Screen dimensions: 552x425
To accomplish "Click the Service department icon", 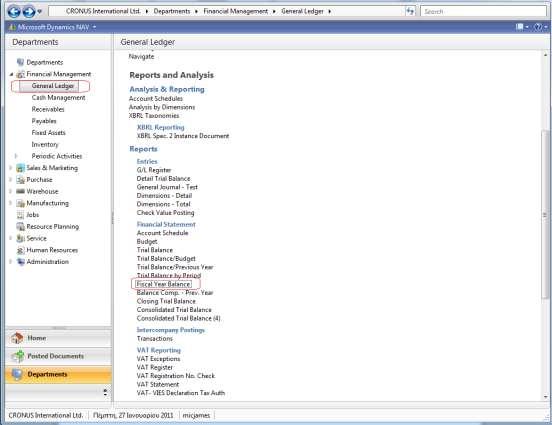I will 20,238.
